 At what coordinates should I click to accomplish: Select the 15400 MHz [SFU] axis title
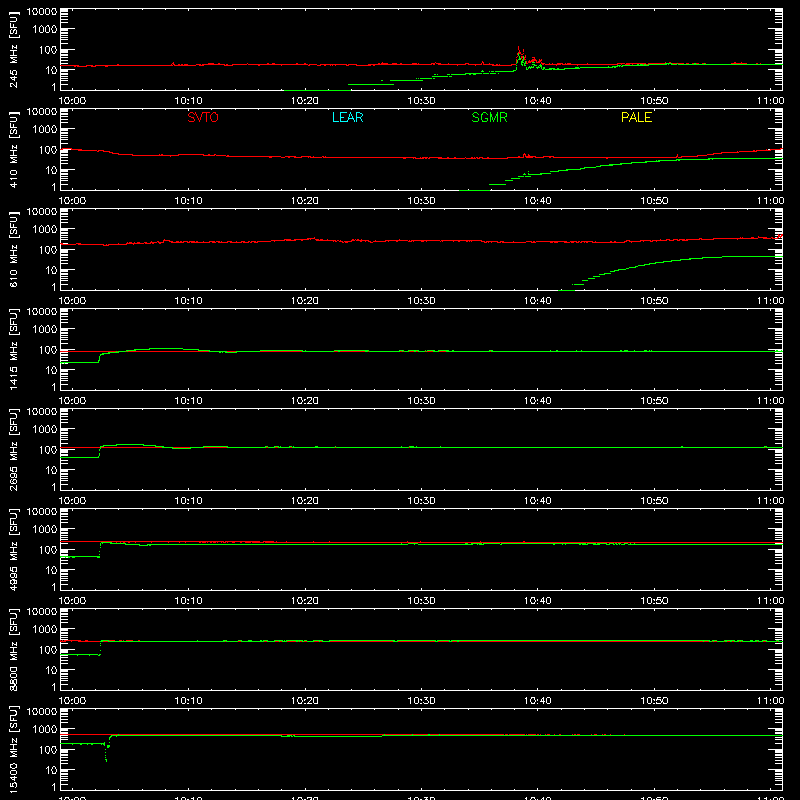coord(13,749)
